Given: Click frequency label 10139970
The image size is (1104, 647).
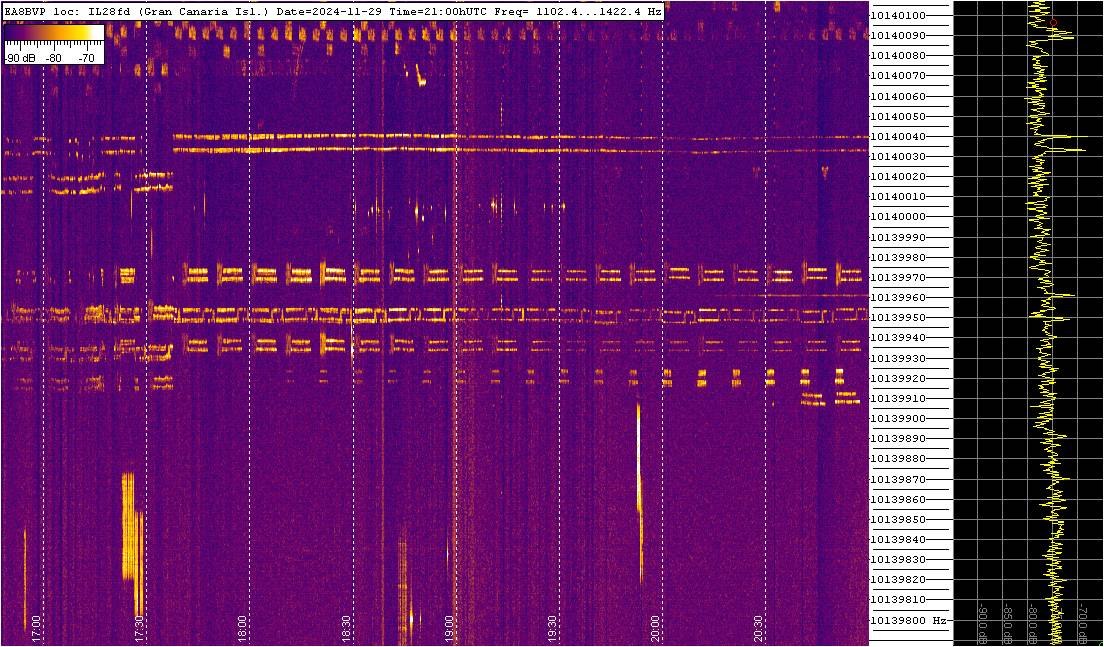Looking at the screenshot, I should pos(898,277).
